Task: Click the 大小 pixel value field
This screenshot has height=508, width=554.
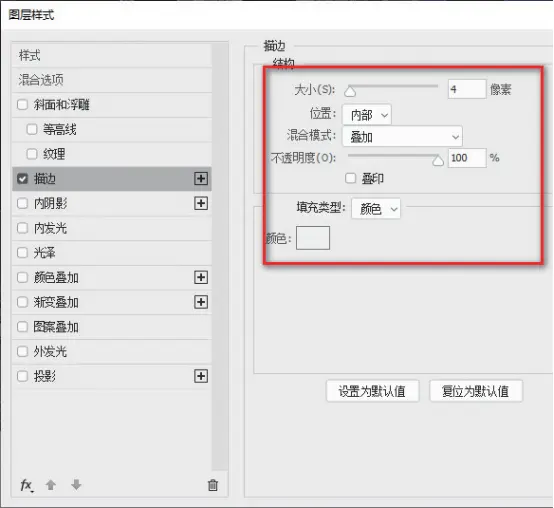Action: [x=467, y=89]
